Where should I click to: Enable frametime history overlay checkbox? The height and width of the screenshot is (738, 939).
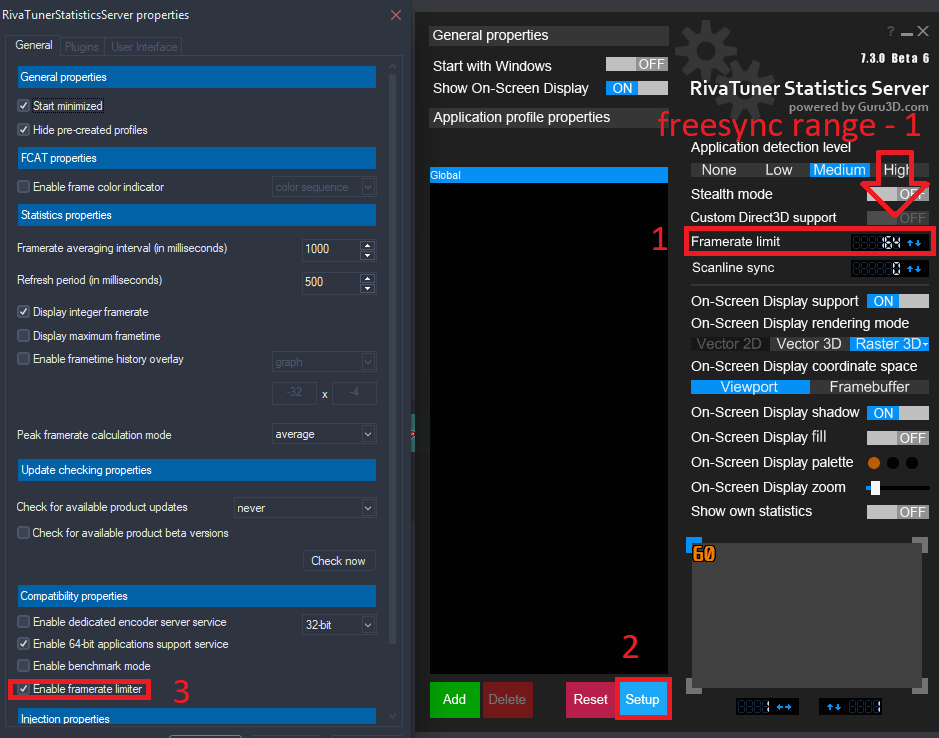click(x=23, y=359)
